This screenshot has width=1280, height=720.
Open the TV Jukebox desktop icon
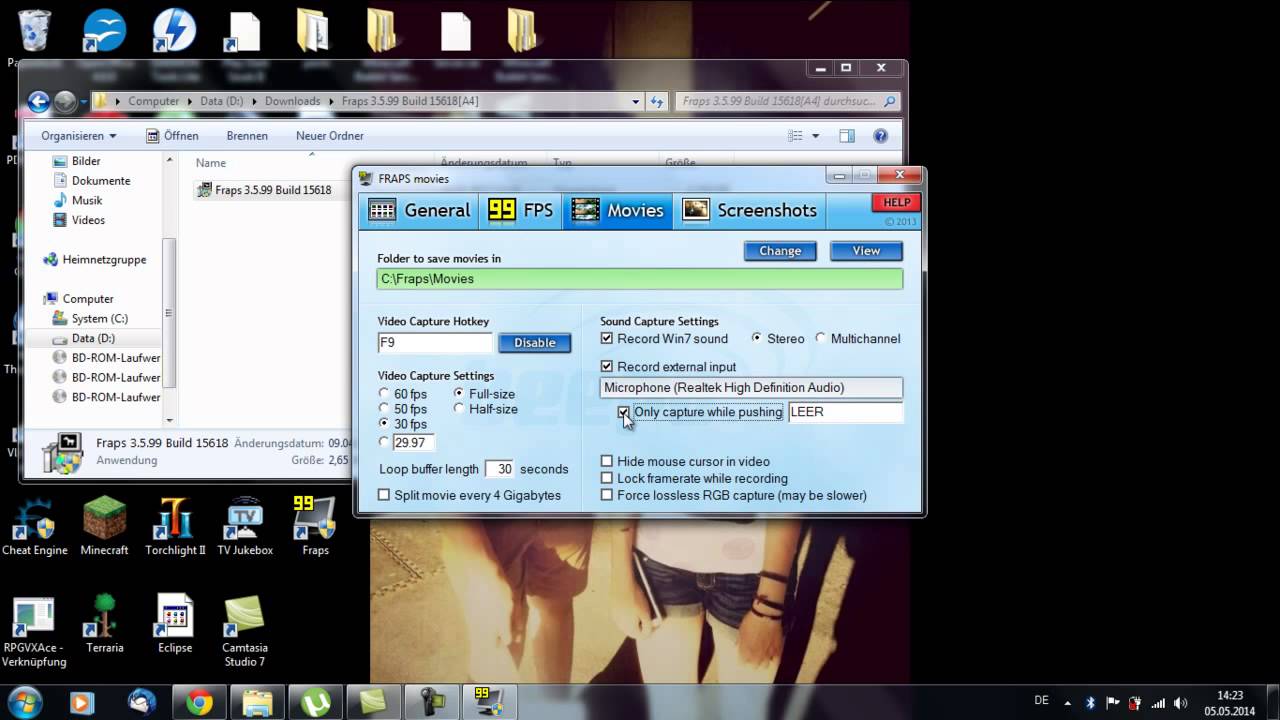(x=245, y=525)
